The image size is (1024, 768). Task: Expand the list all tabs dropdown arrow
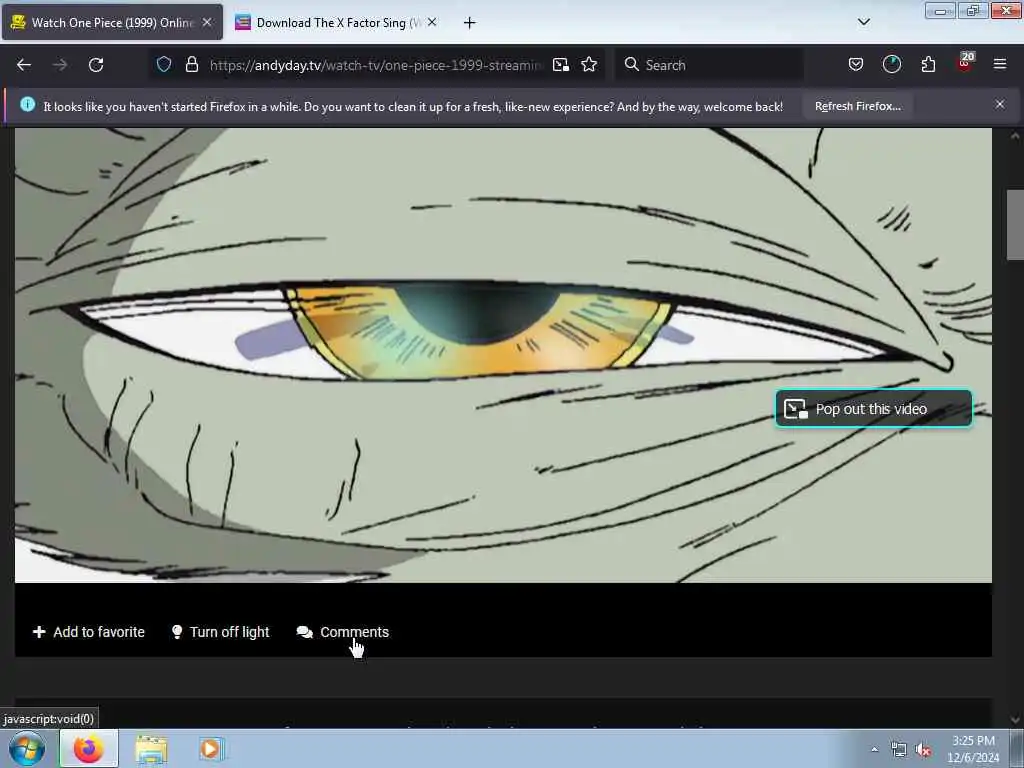click(864, 22)
